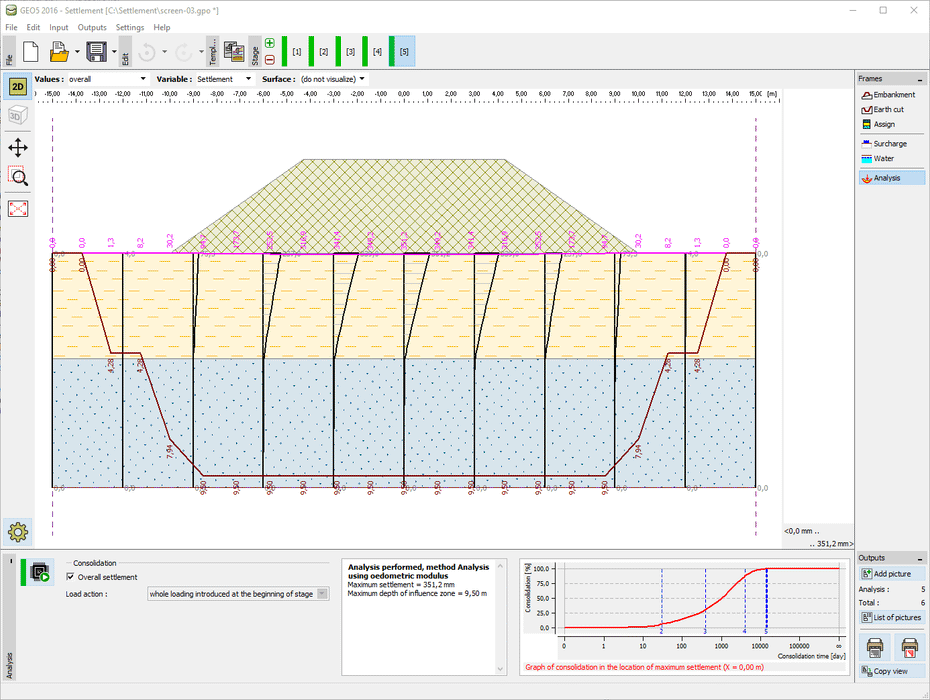Viewport: 930px width, 700px height.
Task: Open the Surface visualization dropdown
Action: 333,79
